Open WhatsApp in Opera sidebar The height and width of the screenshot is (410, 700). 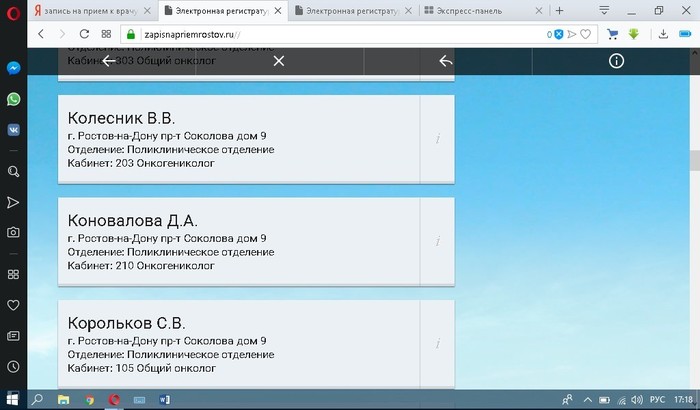(14, 99)
